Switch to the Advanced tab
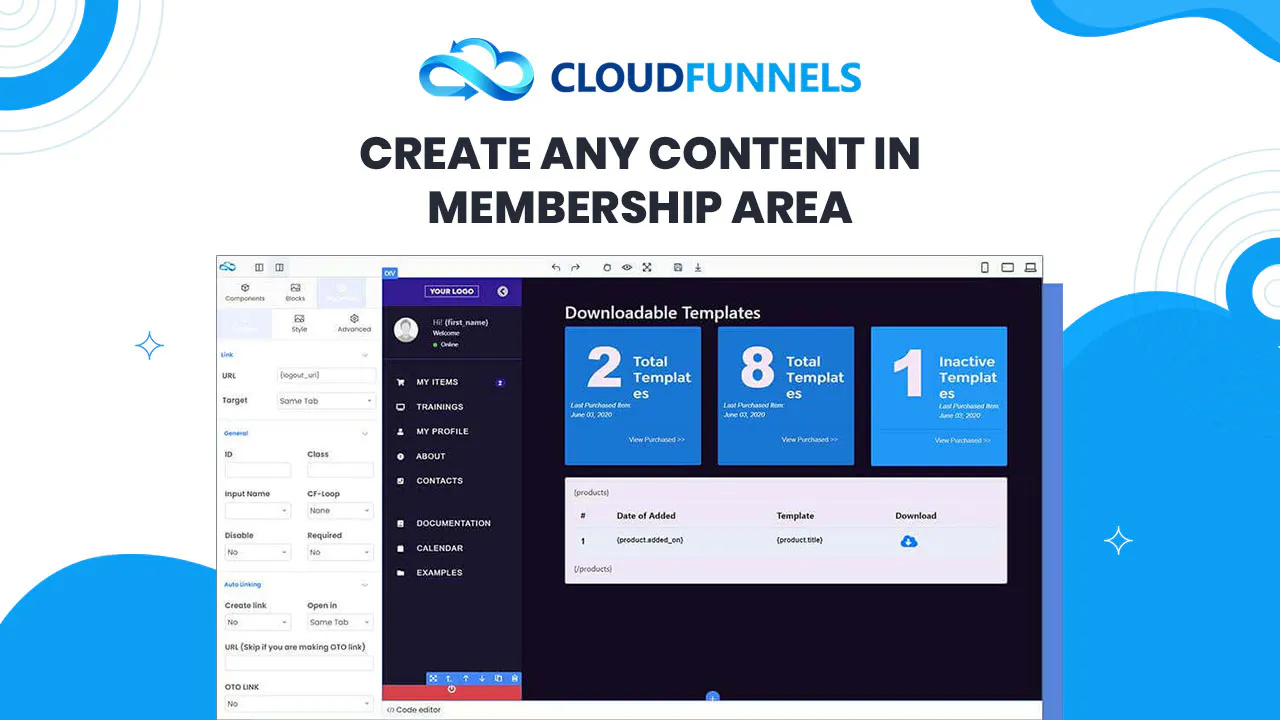The height and width of the screenshot is (720, 1280). pyautogui.click(x=354, y=323)
